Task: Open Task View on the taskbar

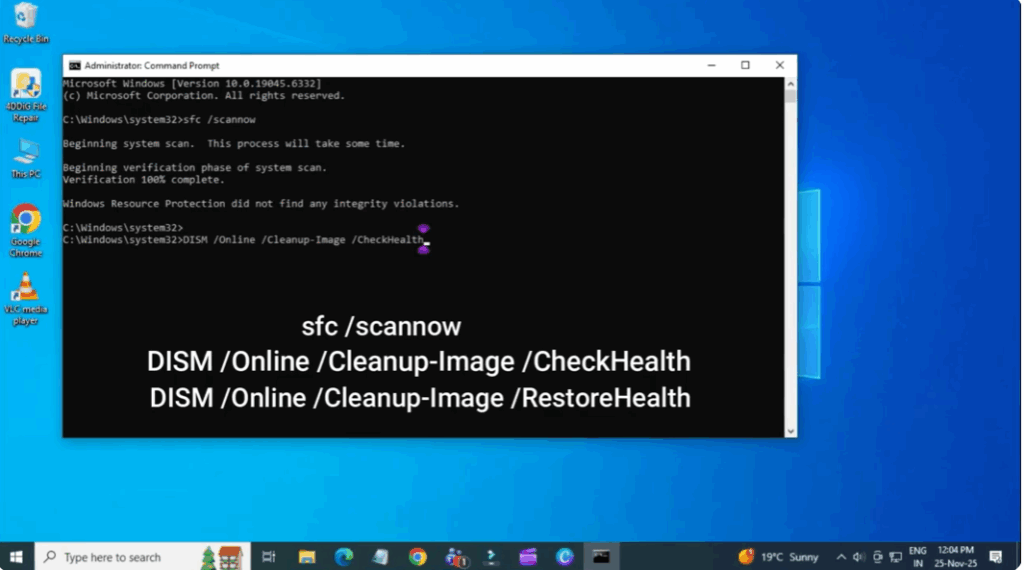Action: click(x=268, y=557)
